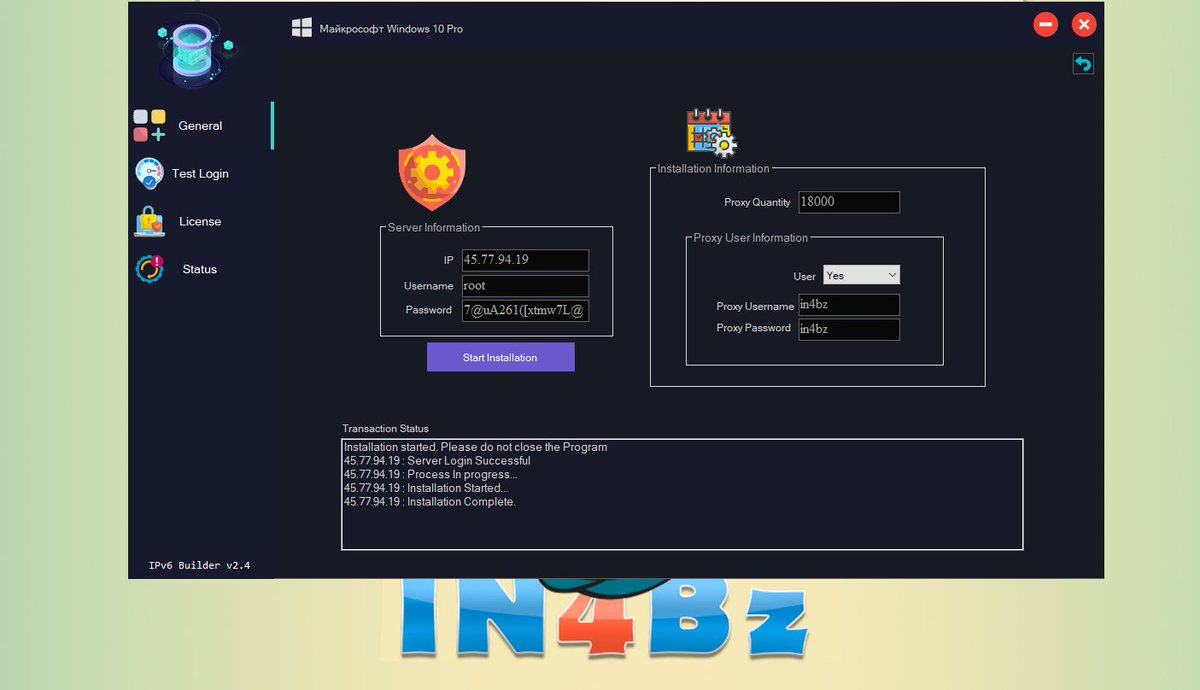
Task: Click the IPv6 Builder logo icon
Action: click(195, 49)
